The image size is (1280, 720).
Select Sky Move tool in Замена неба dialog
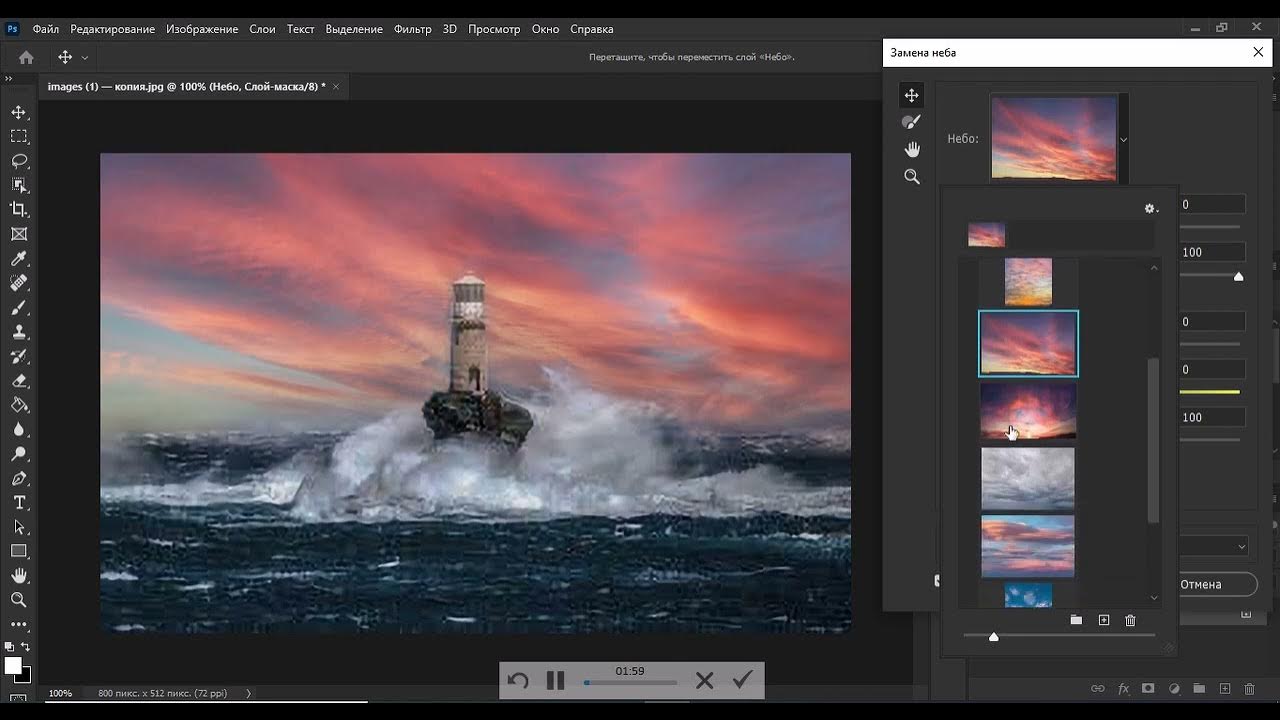(x=911, y=95)
